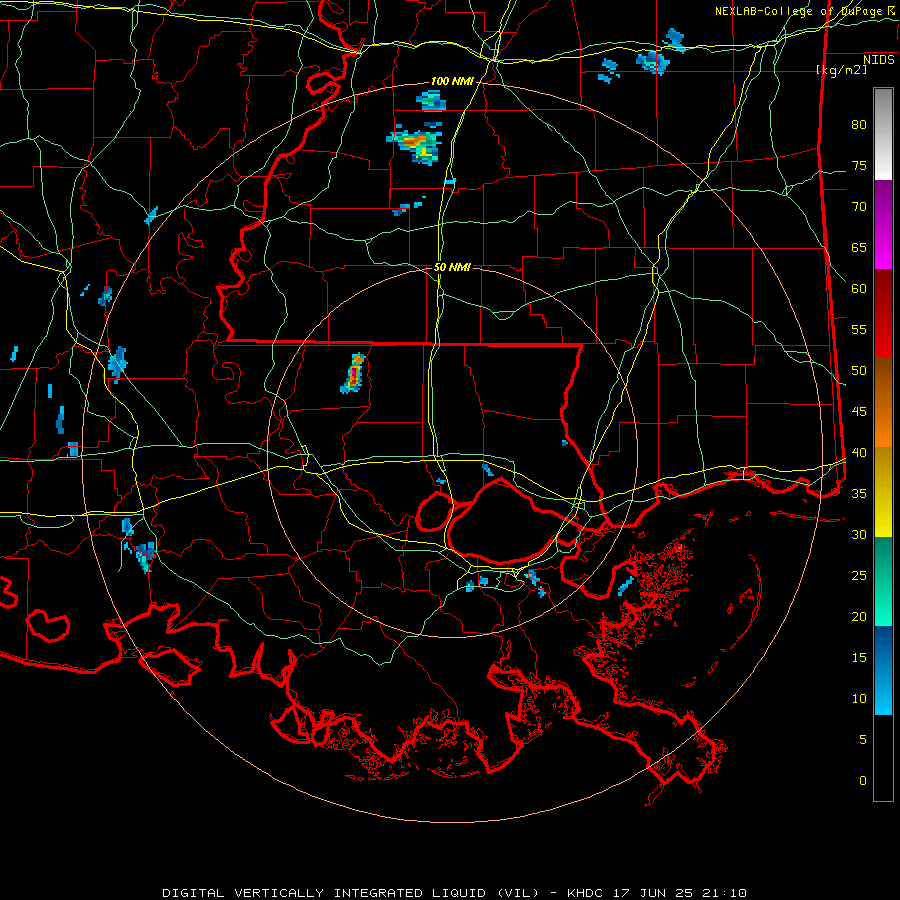Click scale value 75 on the legend

(859, 166)
